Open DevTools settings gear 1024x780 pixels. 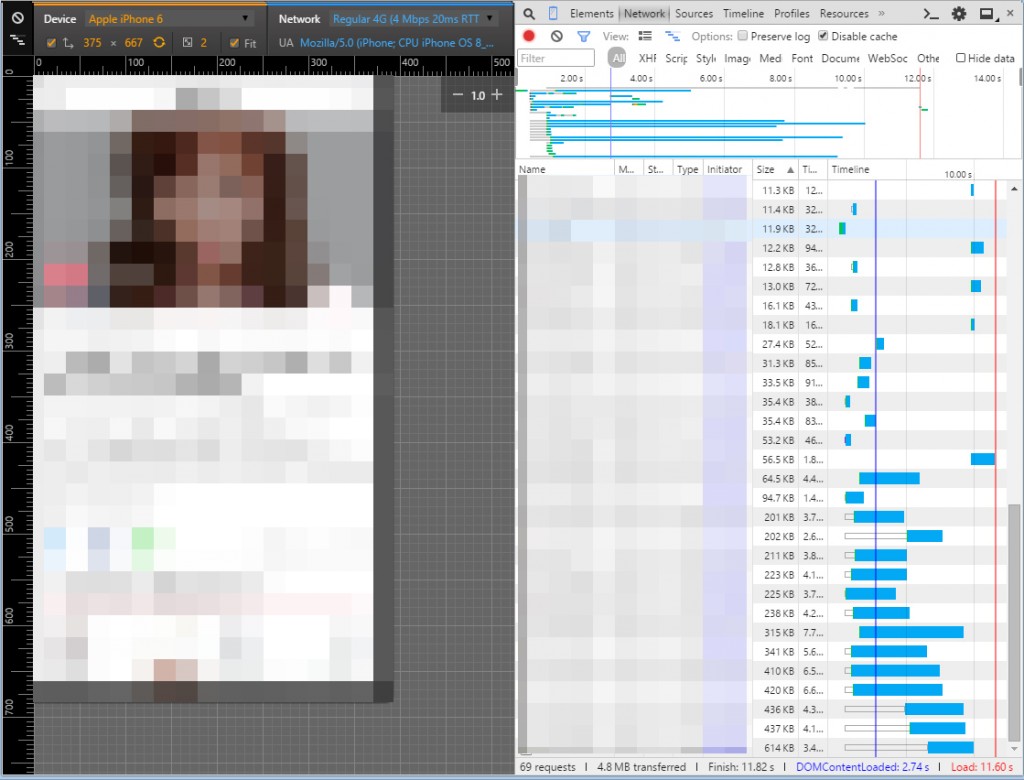coord(959,14)
